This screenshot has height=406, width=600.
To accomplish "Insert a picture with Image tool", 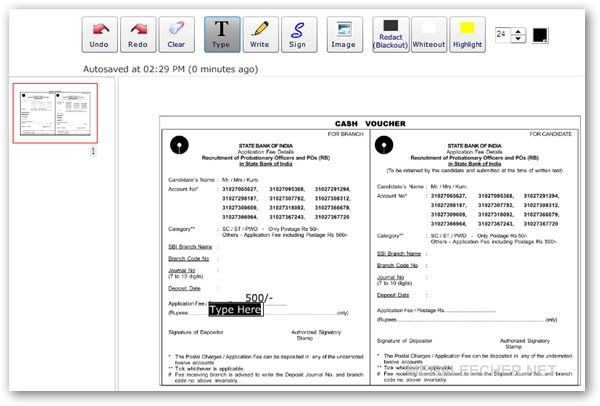I will (x=344, y=34).
